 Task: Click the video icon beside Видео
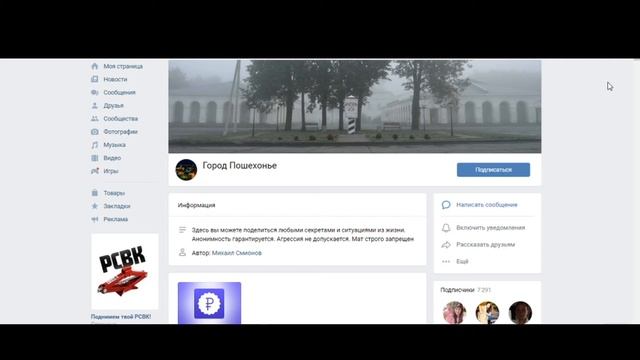point(95,158)
